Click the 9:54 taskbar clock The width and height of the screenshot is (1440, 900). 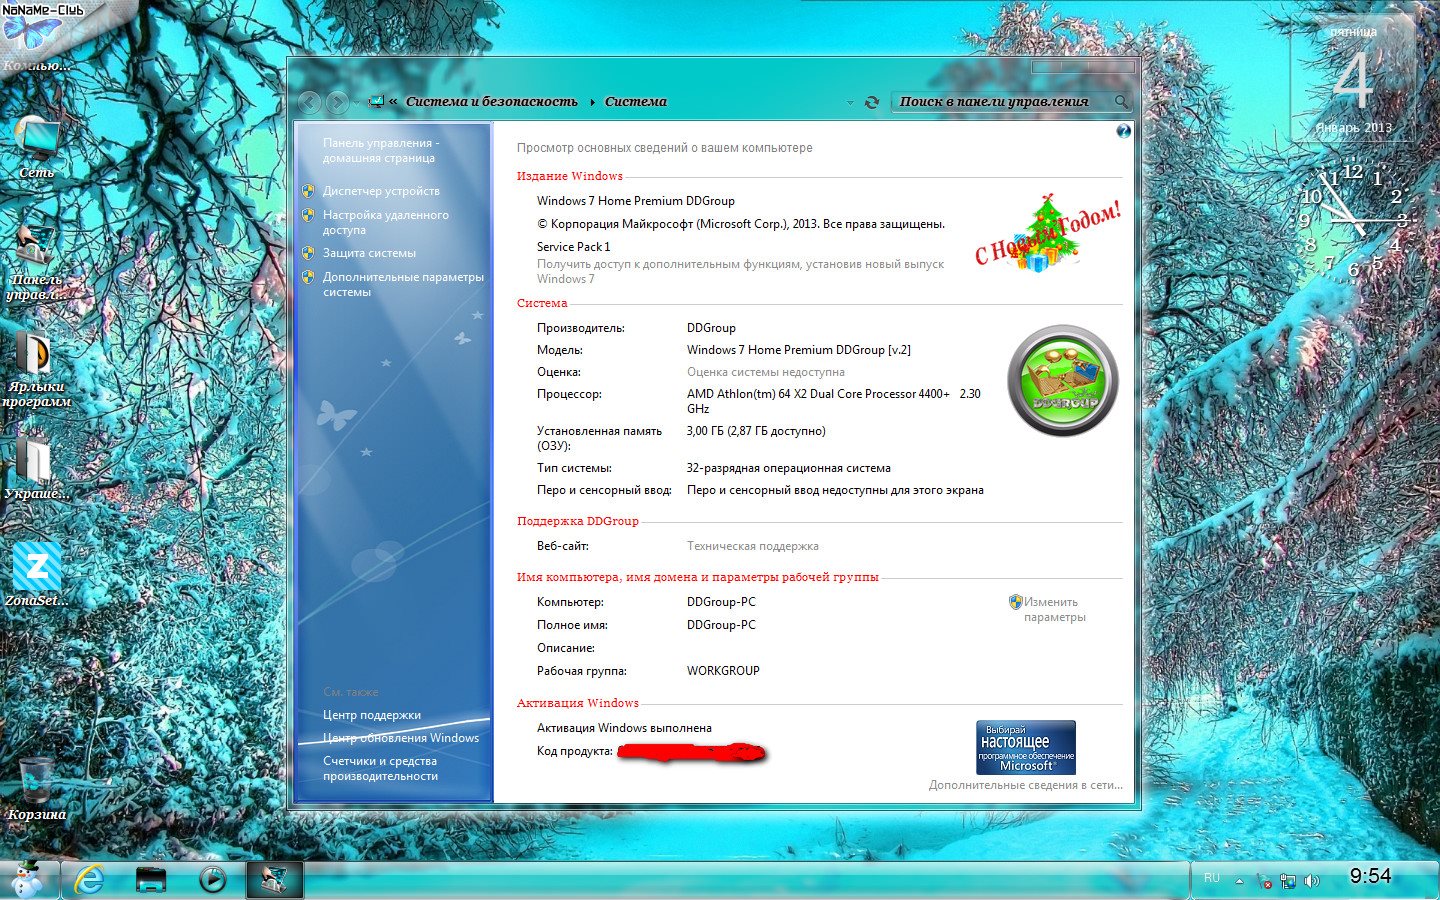coord(1370,876)
